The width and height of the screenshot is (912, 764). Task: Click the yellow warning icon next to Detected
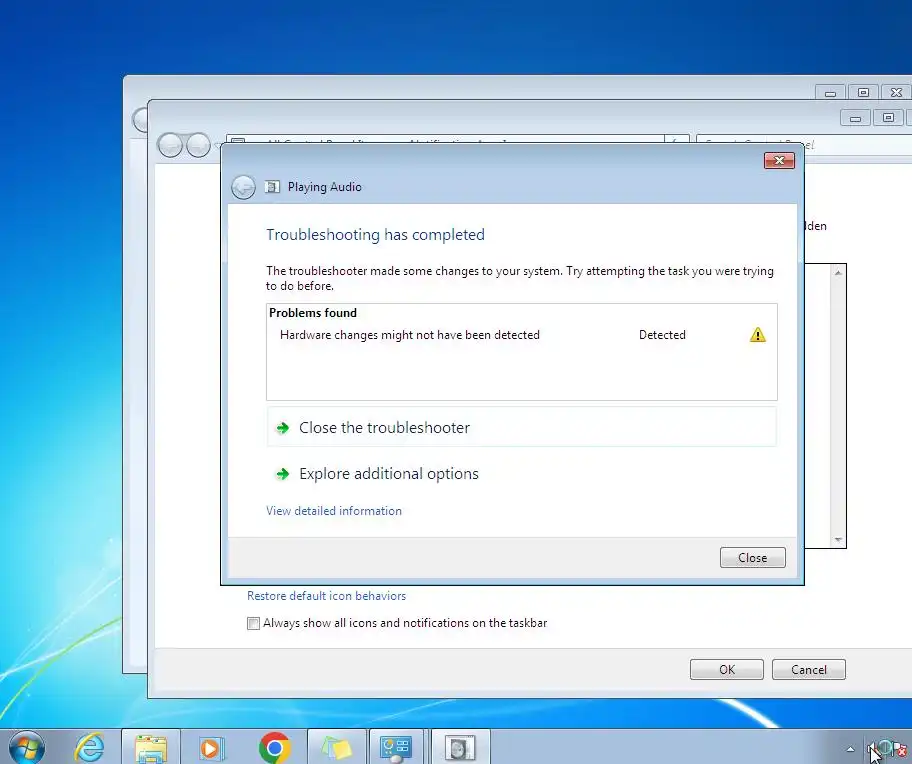[x=757, y=335]
